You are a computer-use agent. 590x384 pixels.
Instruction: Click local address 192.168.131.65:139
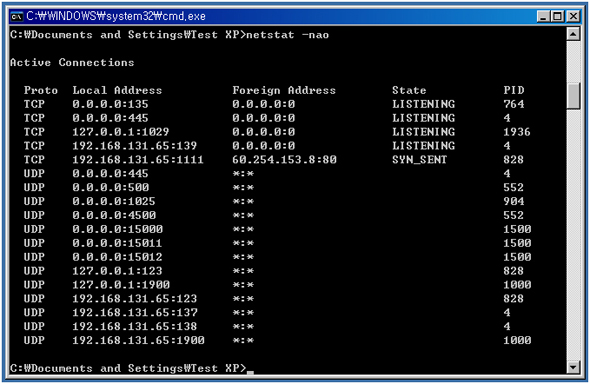click(x=134, y=146)
